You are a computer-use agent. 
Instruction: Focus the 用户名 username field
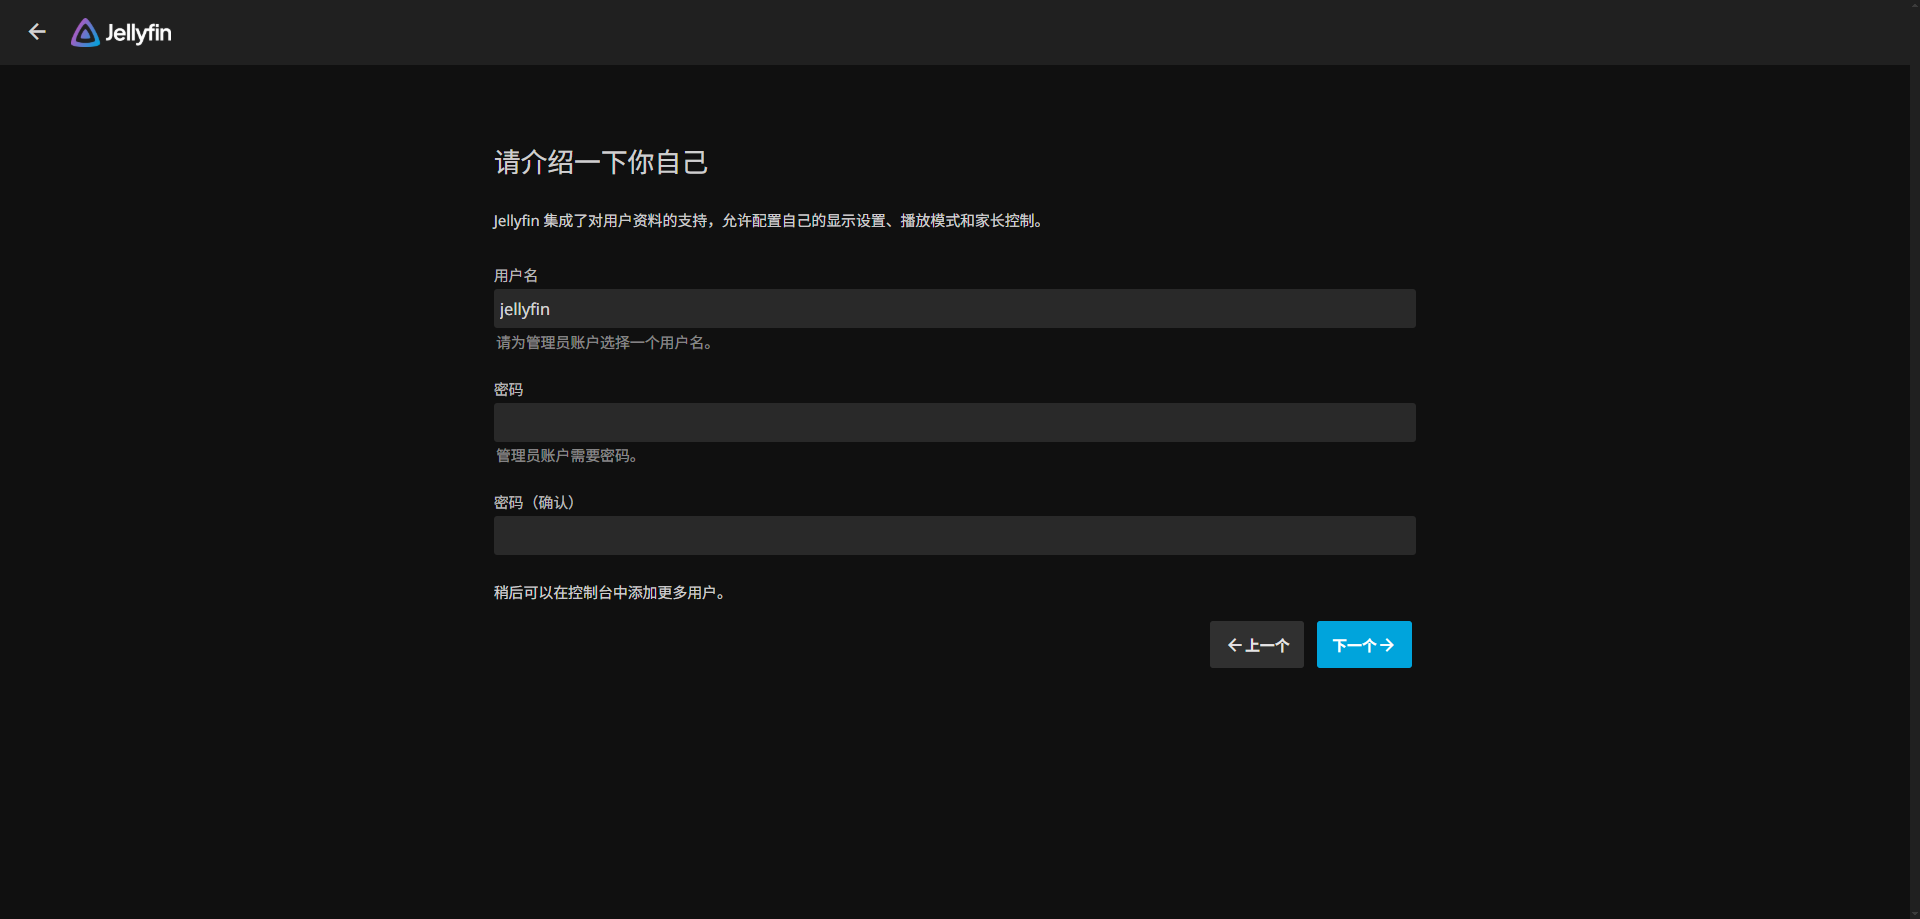(954, 309)
